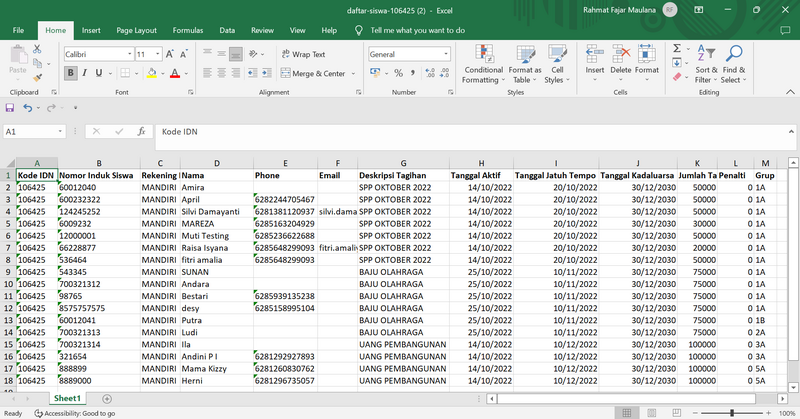Image resolution: width=800 pixels, height=419 pixels.
Task: Click Tell me what you want to do
Action: (x=417, y=31)
